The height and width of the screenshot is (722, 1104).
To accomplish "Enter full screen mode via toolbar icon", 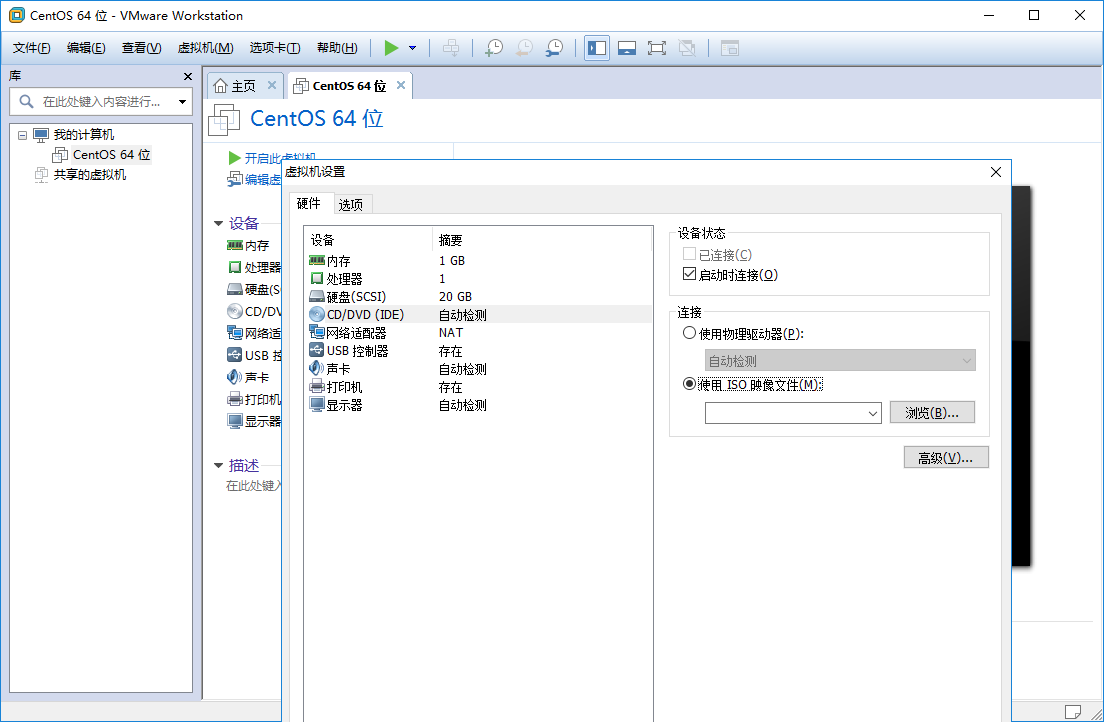I will click(x=656, y=47).
